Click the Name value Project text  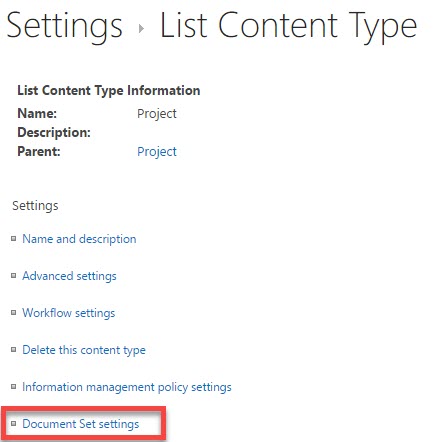(157, 114)
